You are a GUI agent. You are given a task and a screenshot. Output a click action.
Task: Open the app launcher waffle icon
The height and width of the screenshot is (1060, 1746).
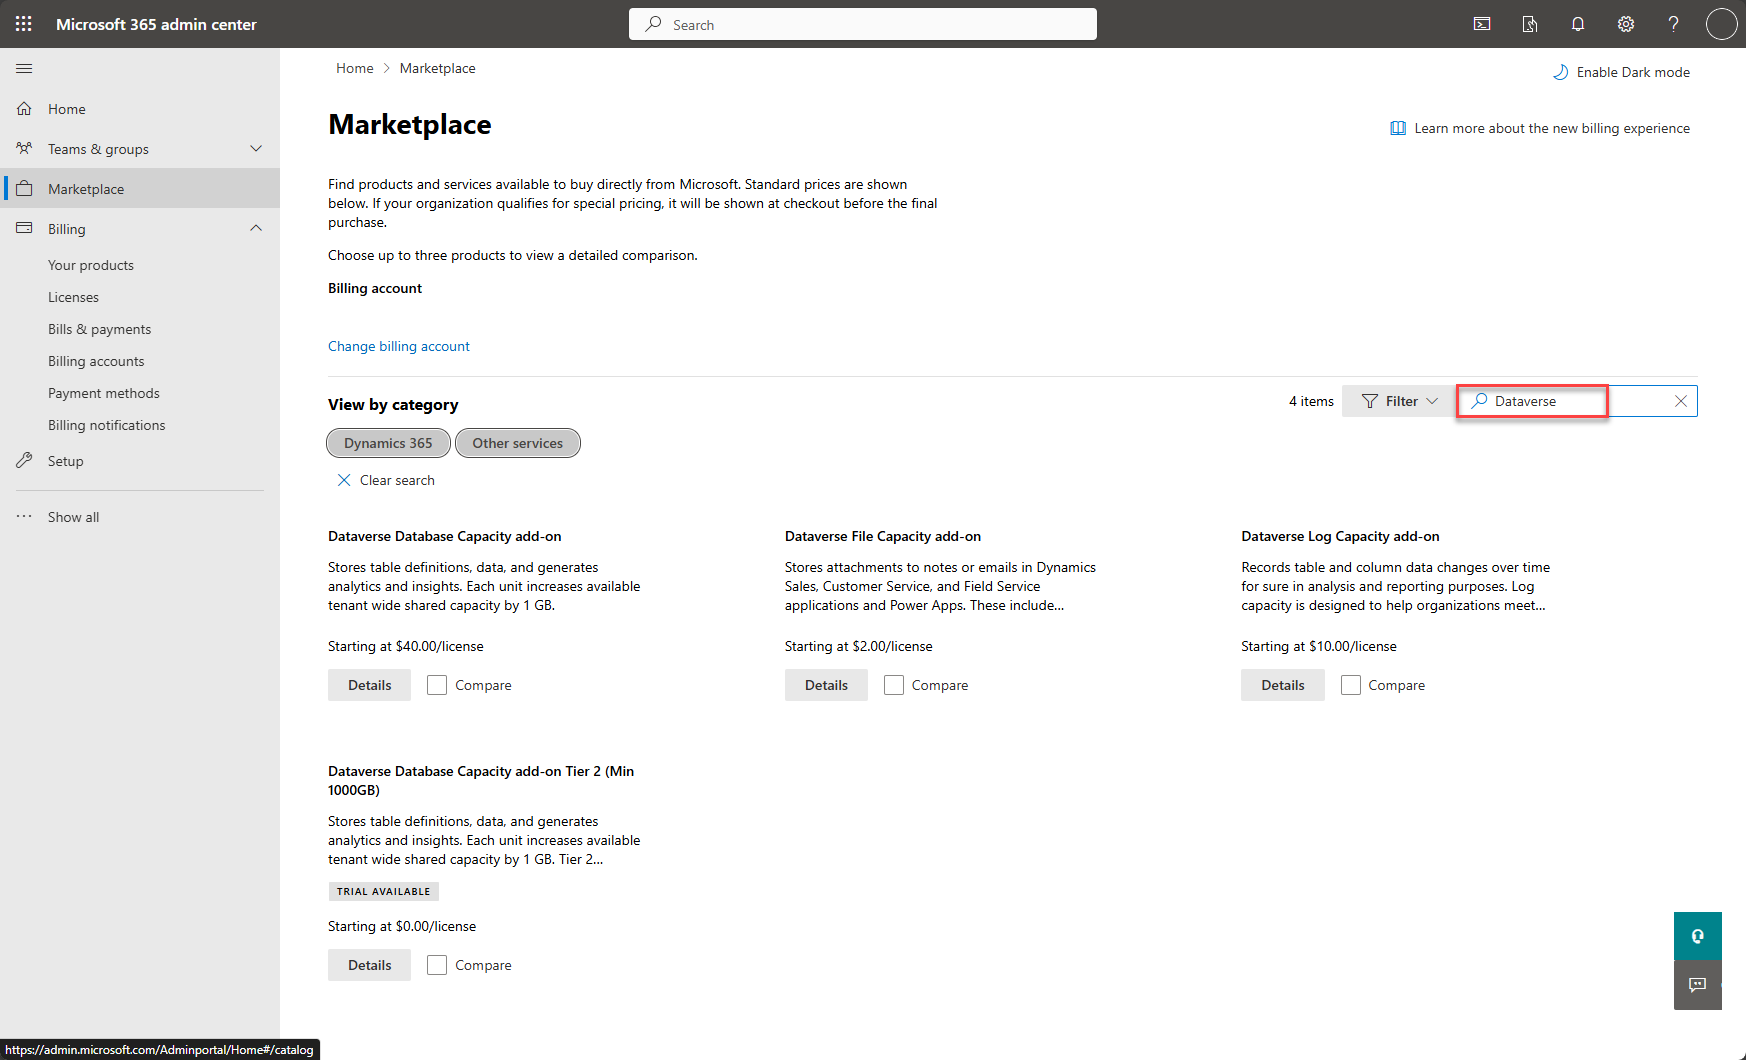coord(24,24)
